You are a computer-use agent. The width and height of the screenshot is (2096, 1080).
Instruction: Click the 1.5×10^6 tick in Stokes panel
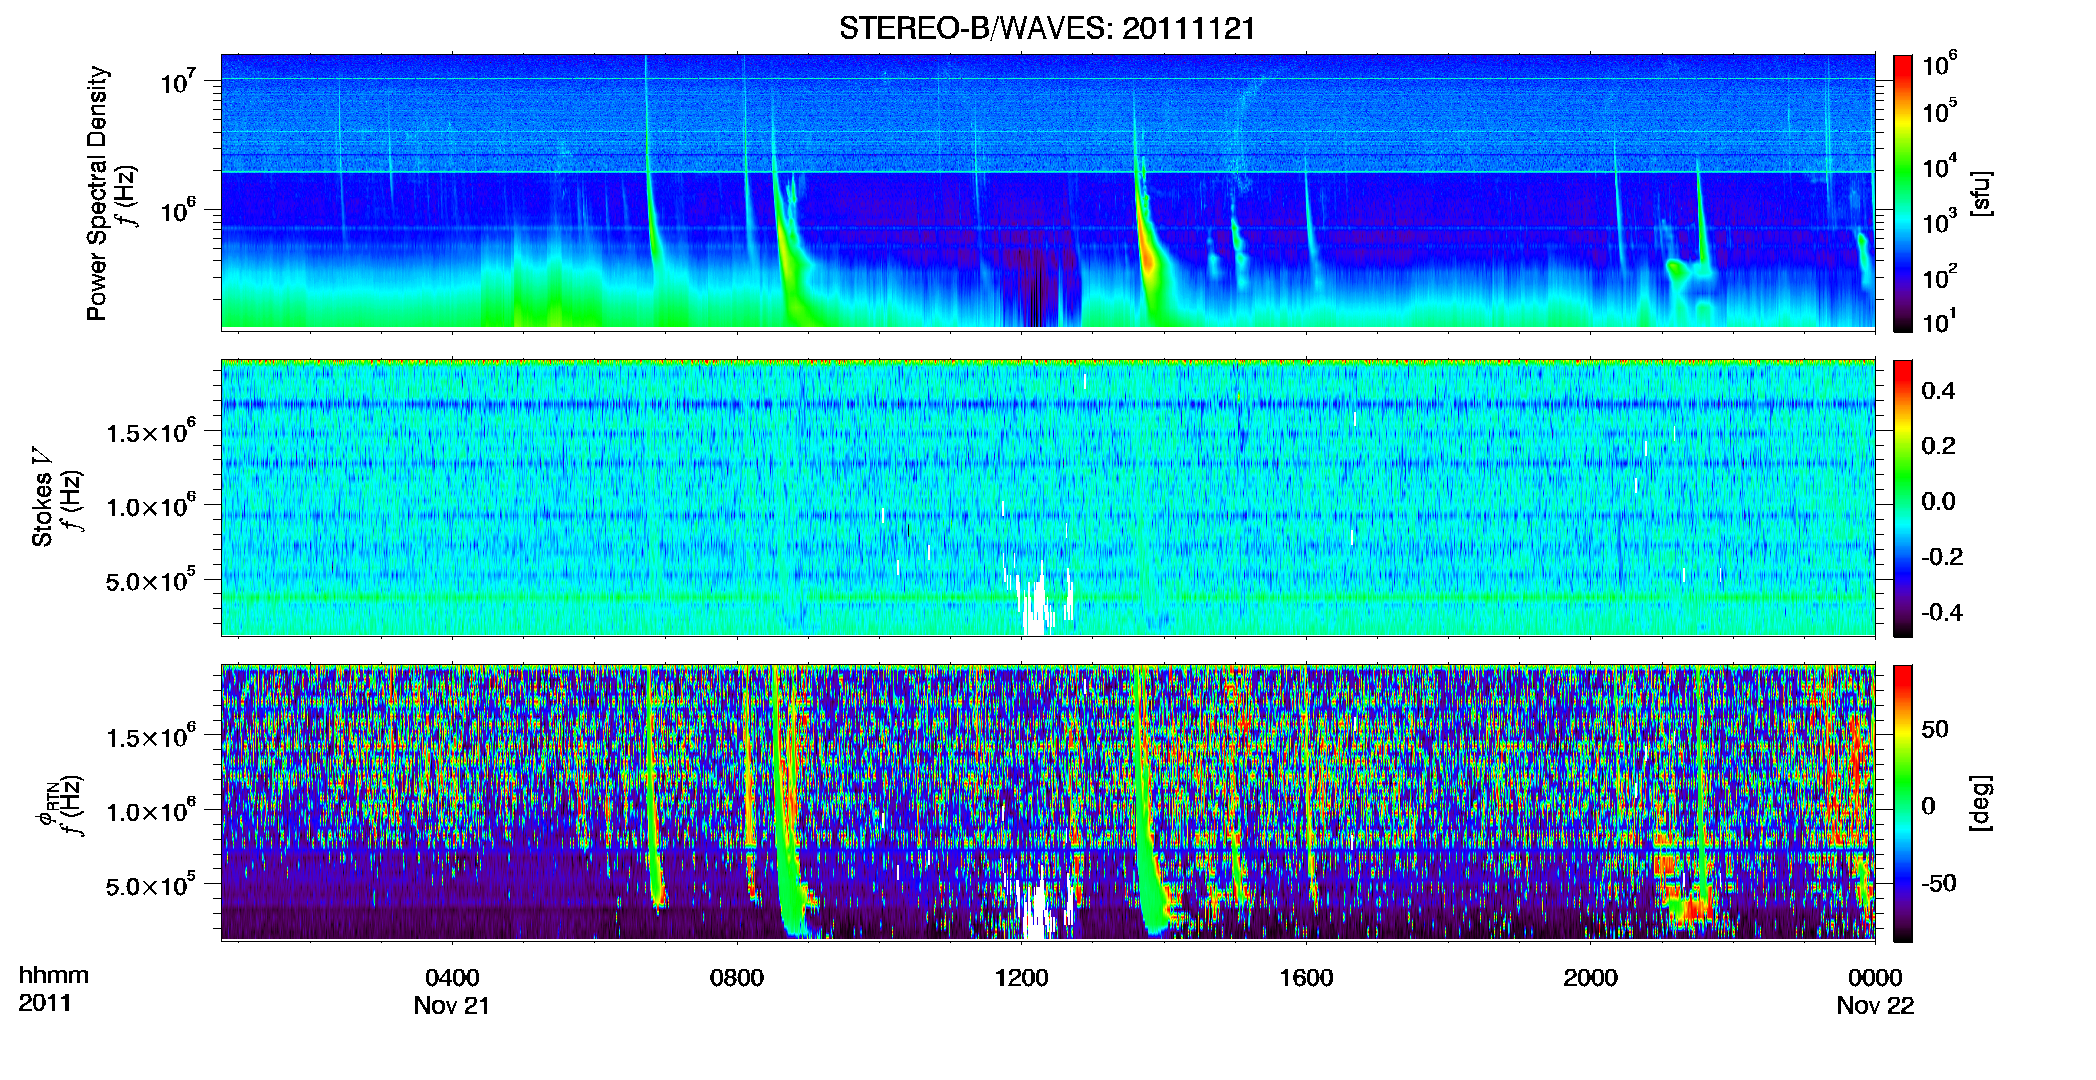coord(152,431)
